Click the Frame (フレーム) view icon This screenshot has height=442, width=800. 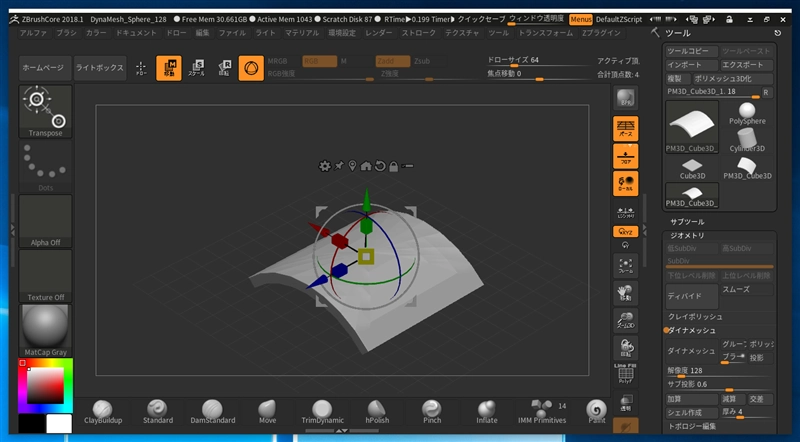click(626, 266)
